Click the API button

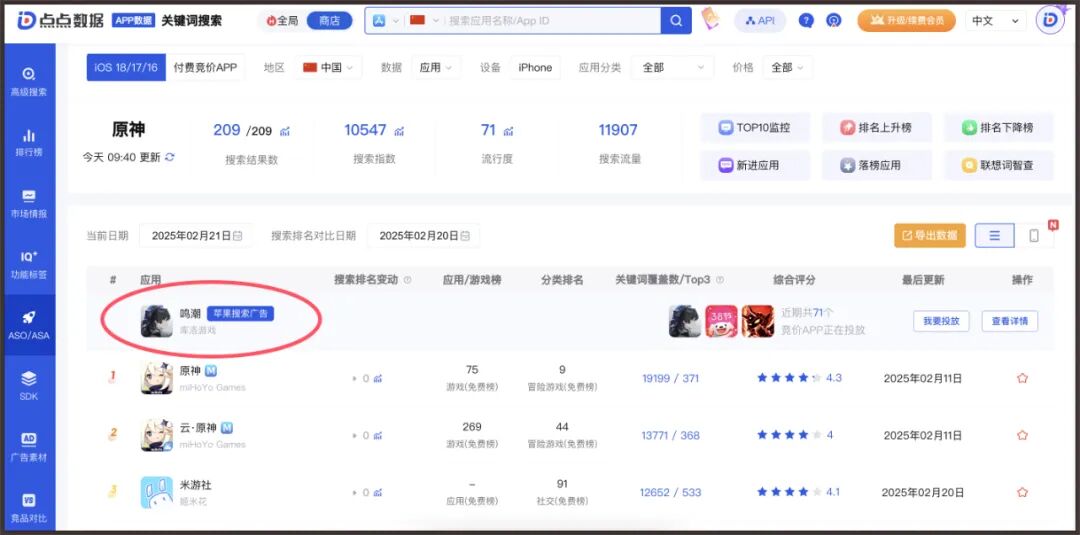click(760, 21)
